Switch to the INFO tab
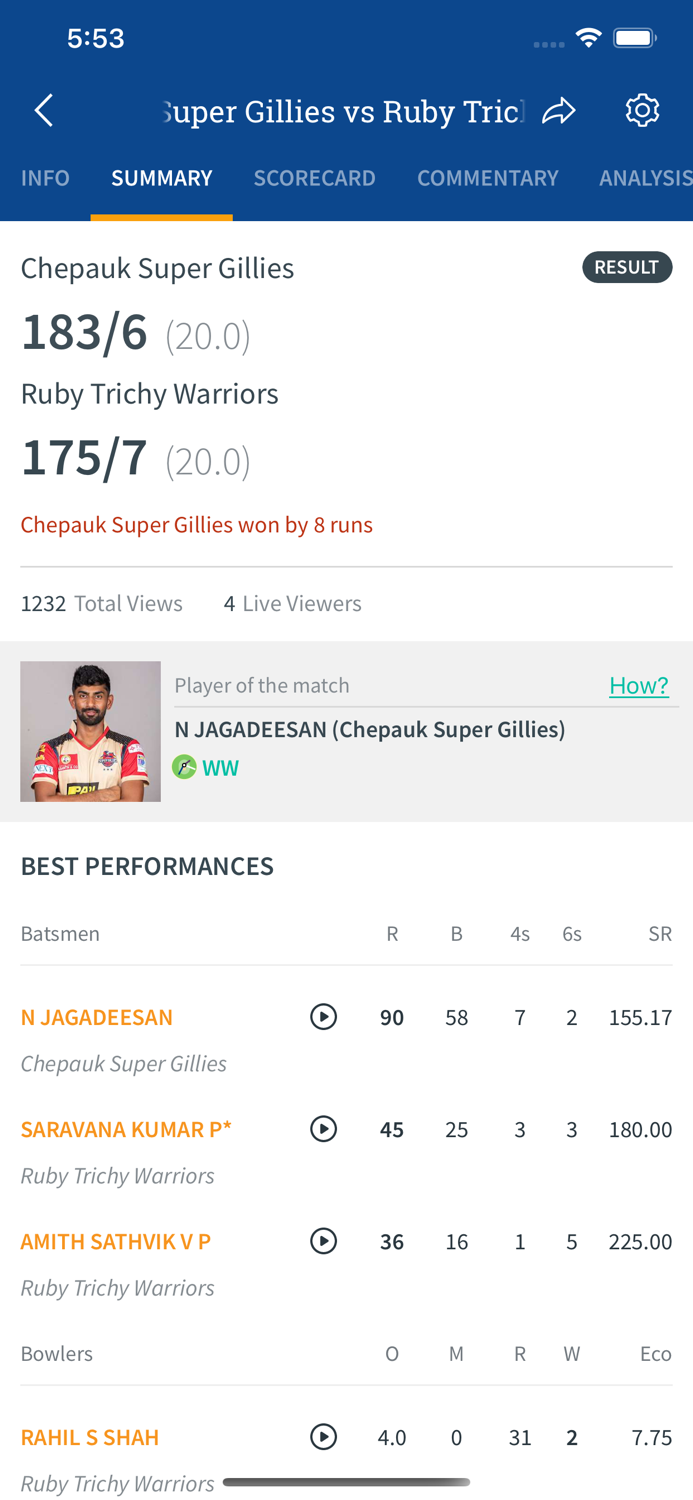693x1500 pixels. tap(45, 178)
